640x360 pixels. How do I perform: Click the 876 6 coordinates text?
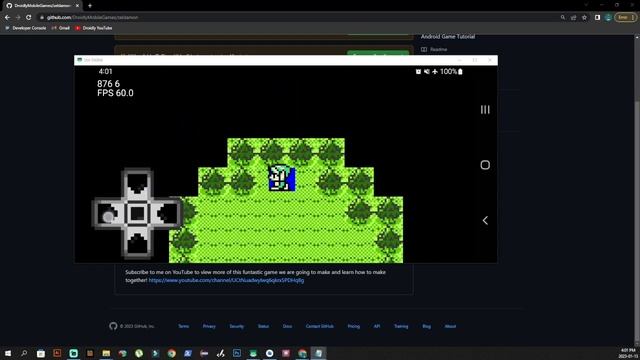coord(109,84)
